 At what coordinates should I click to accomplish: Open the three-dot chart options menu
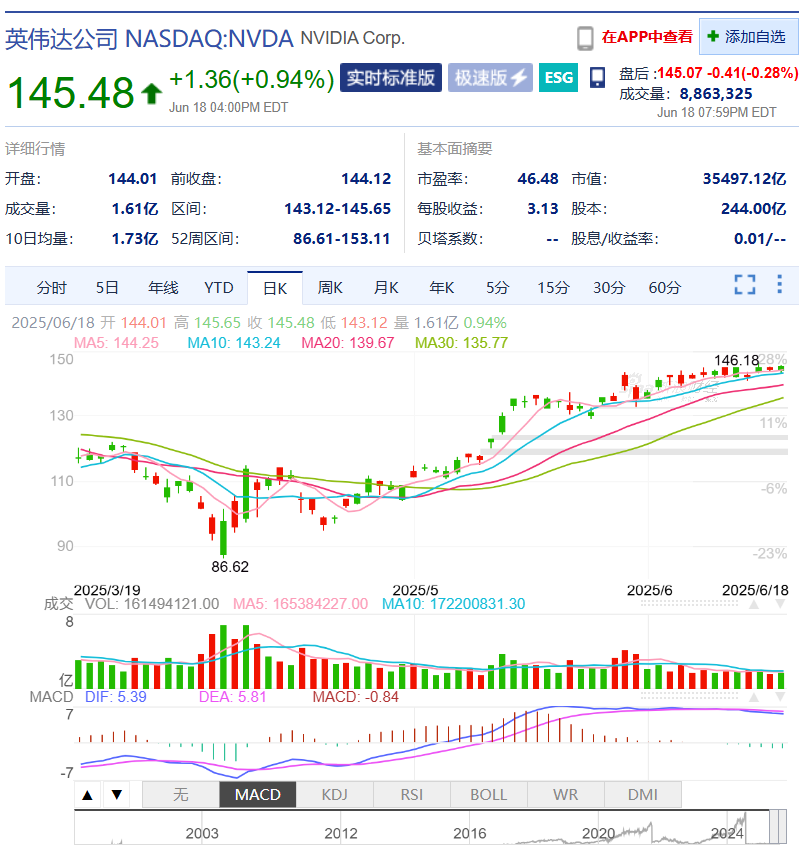tap(779, 284)
